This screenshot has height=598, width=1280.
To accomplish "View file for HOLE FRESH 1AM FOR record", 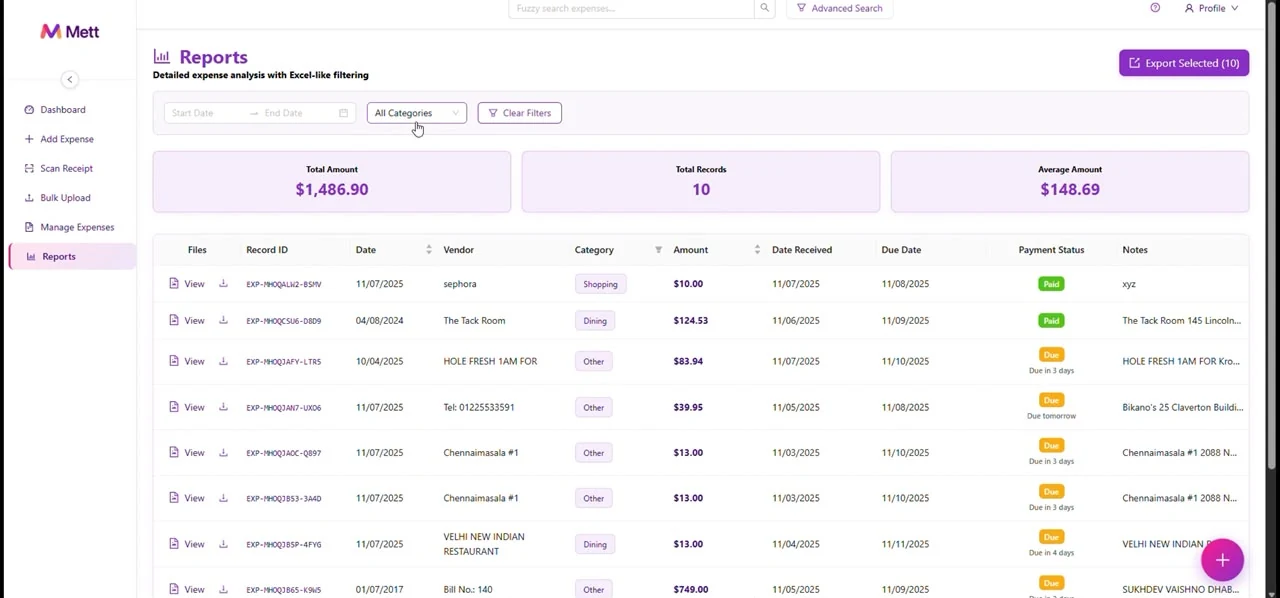I will pos(187,361).
